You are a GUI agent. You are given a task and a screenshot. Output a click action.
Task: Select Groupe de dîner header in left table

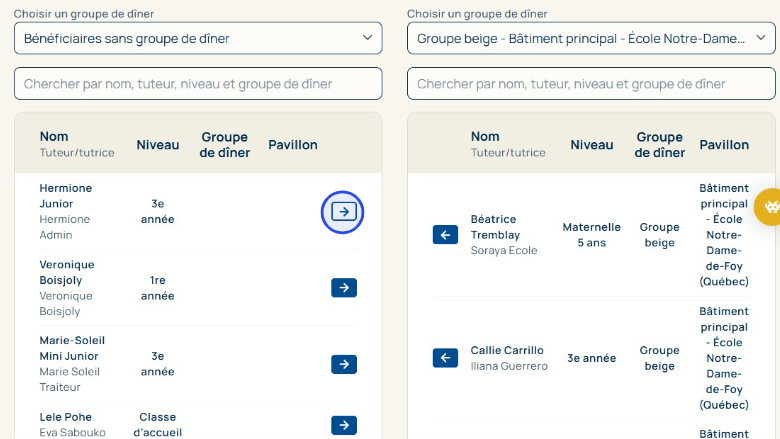tap(225, 145)
